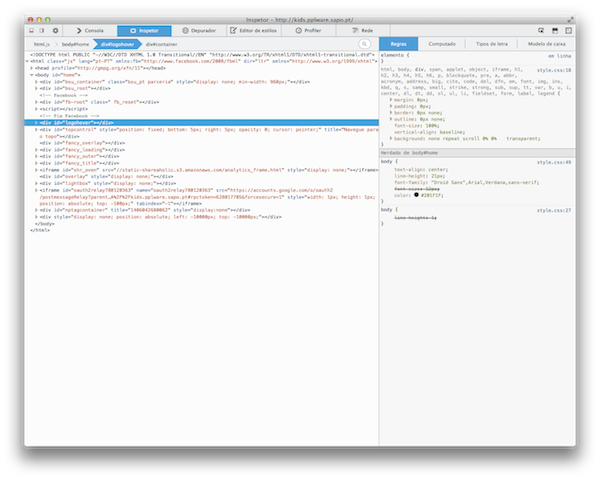
Task: Expand the background property arrow
Action: tap(391, 138)
